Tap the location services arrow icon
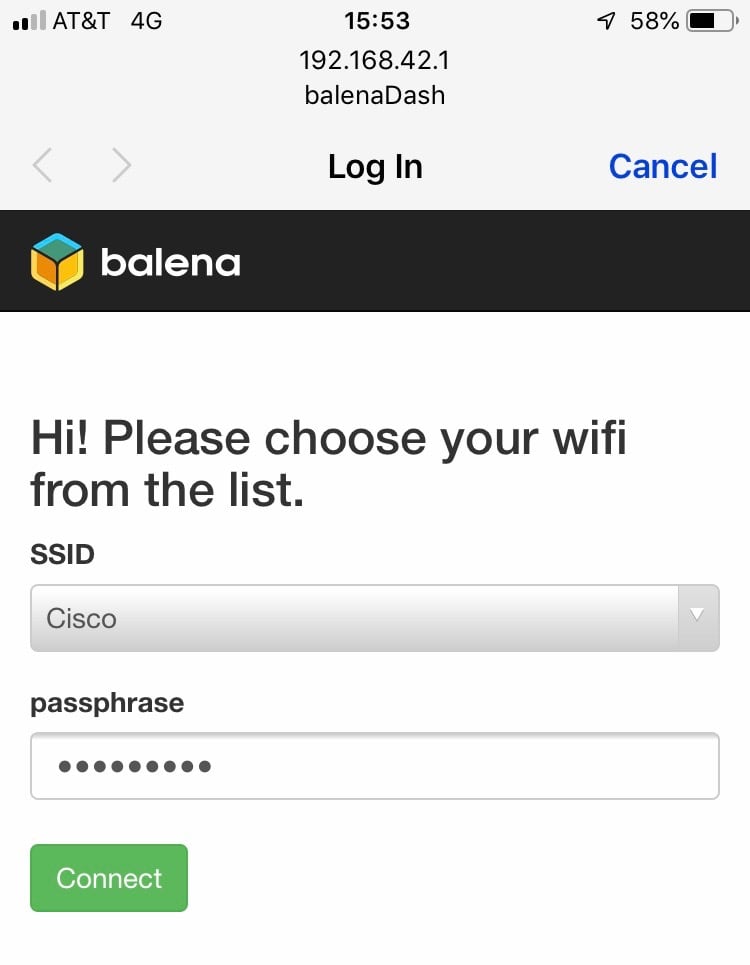The height and width of the screenshot is (965, 750). 606,21
